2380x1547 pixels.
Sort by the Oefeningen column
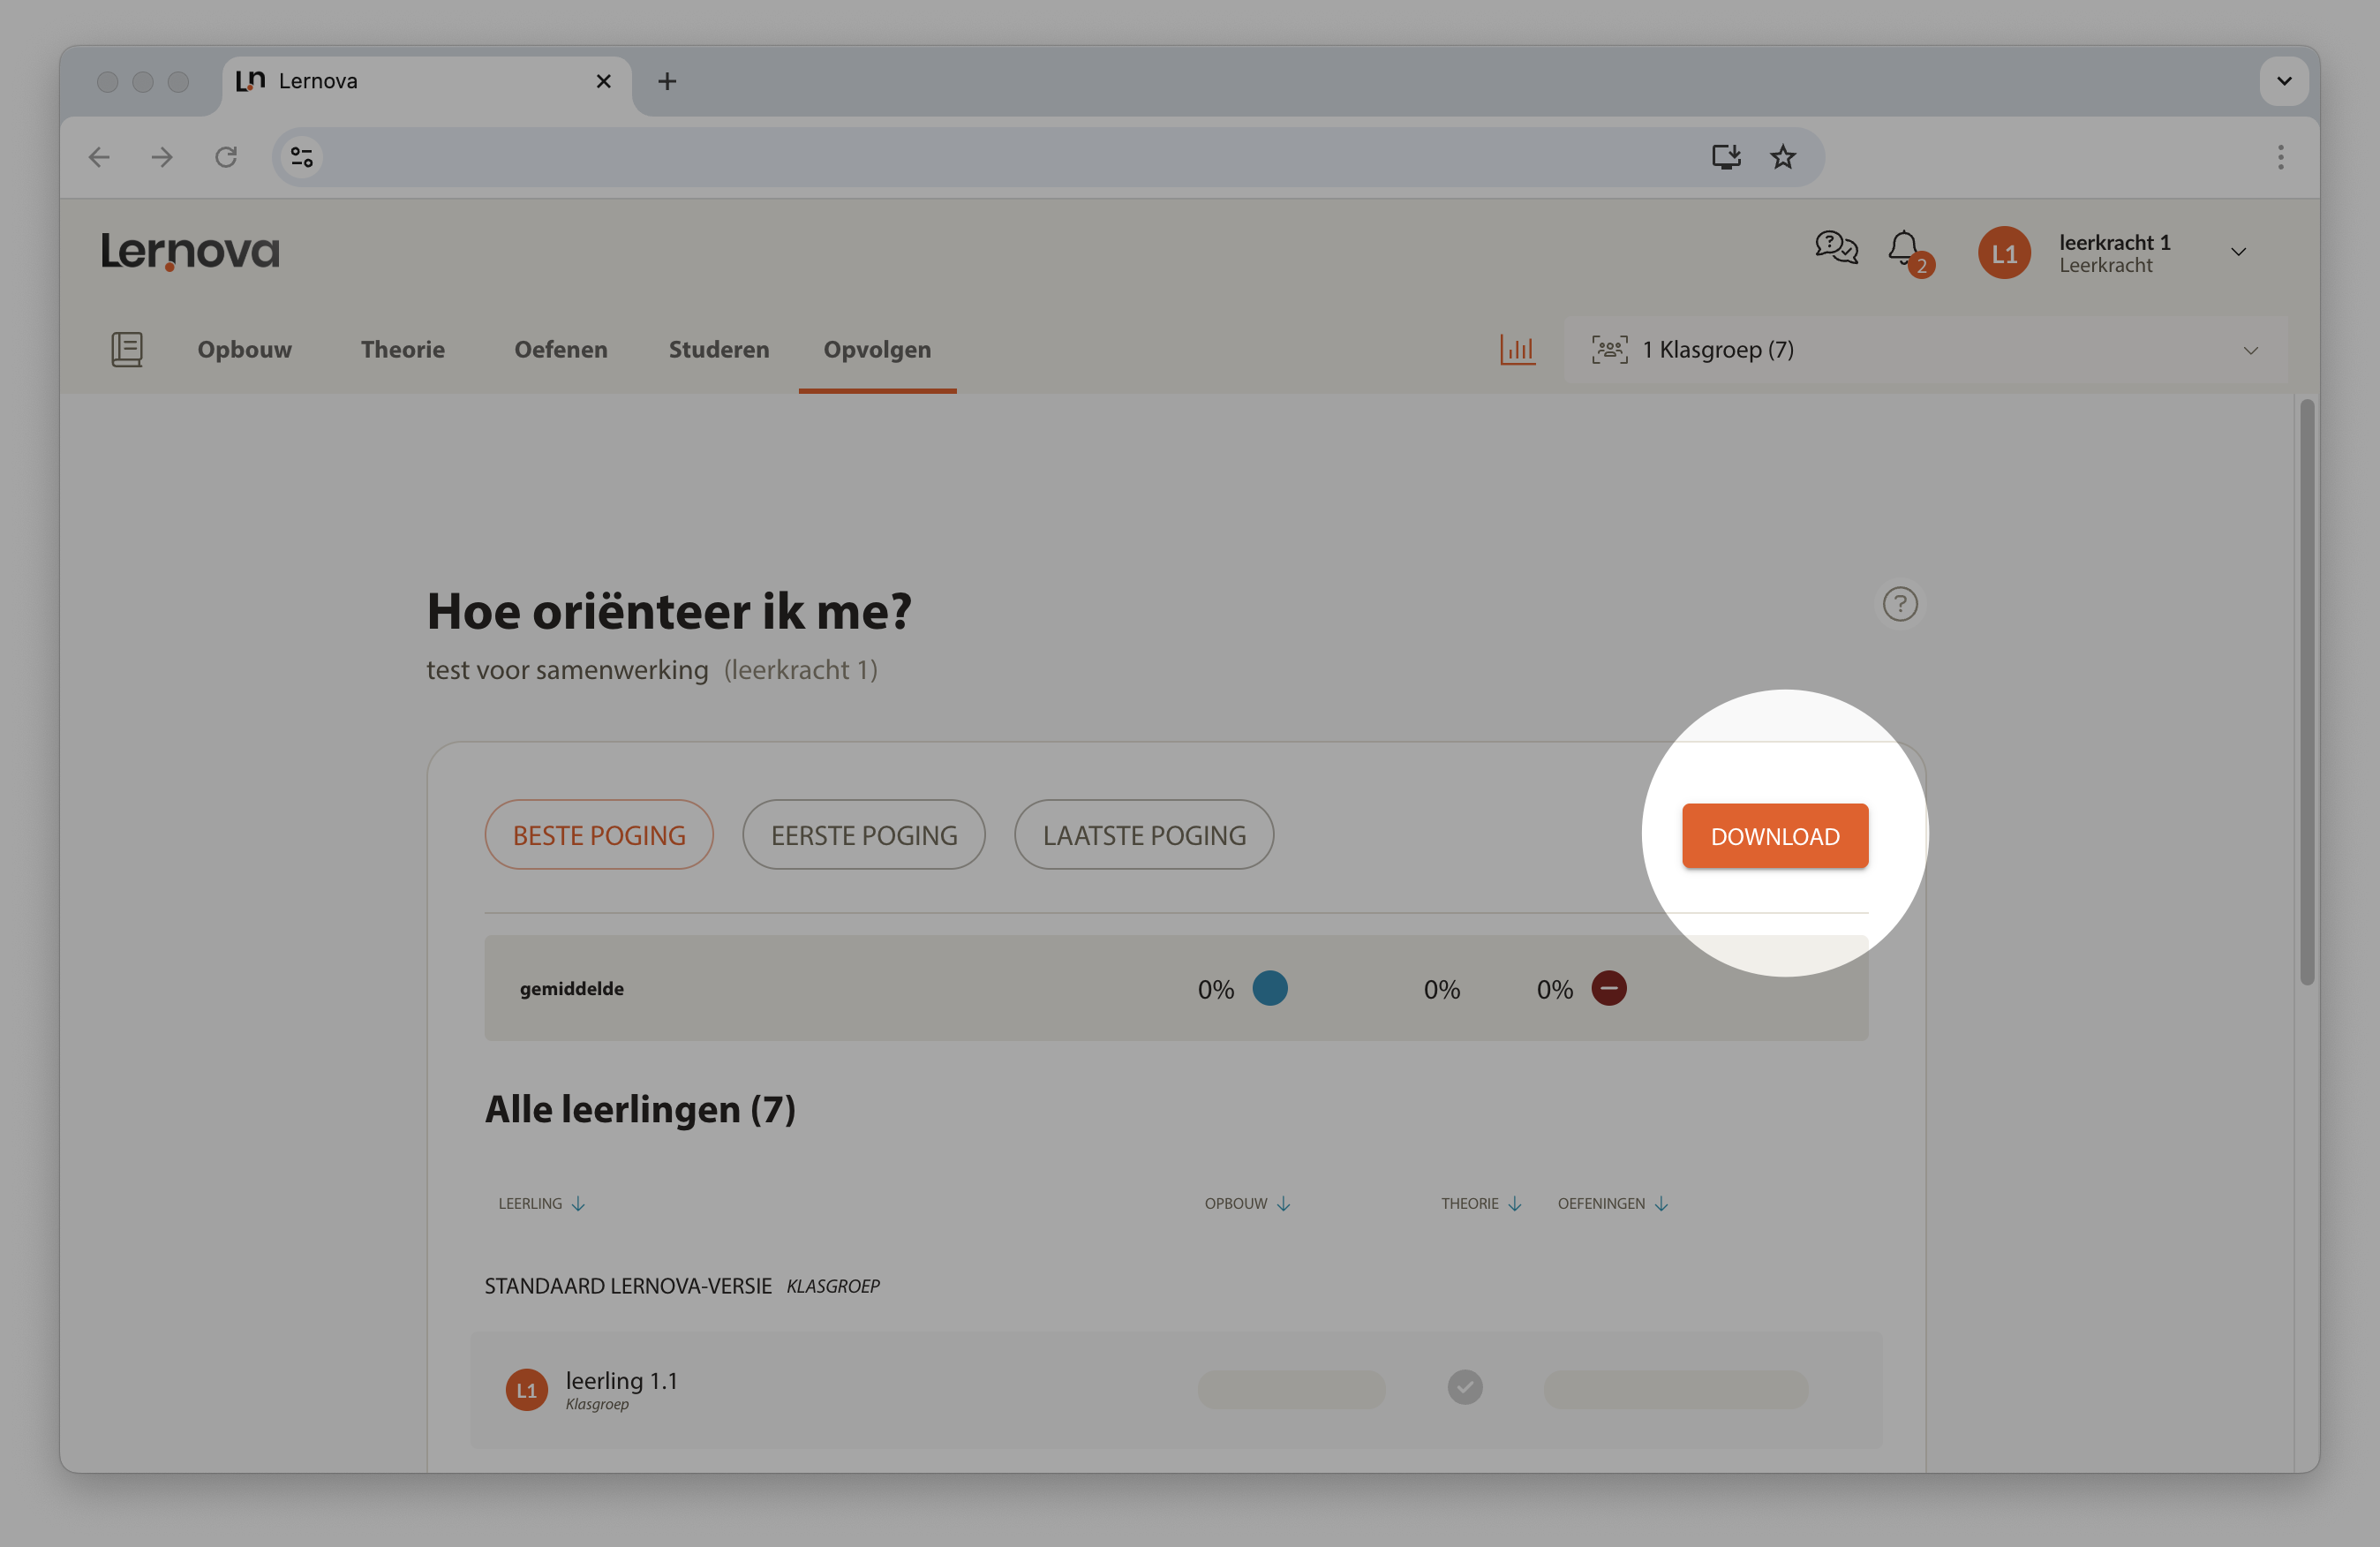pos(1613,1203)
